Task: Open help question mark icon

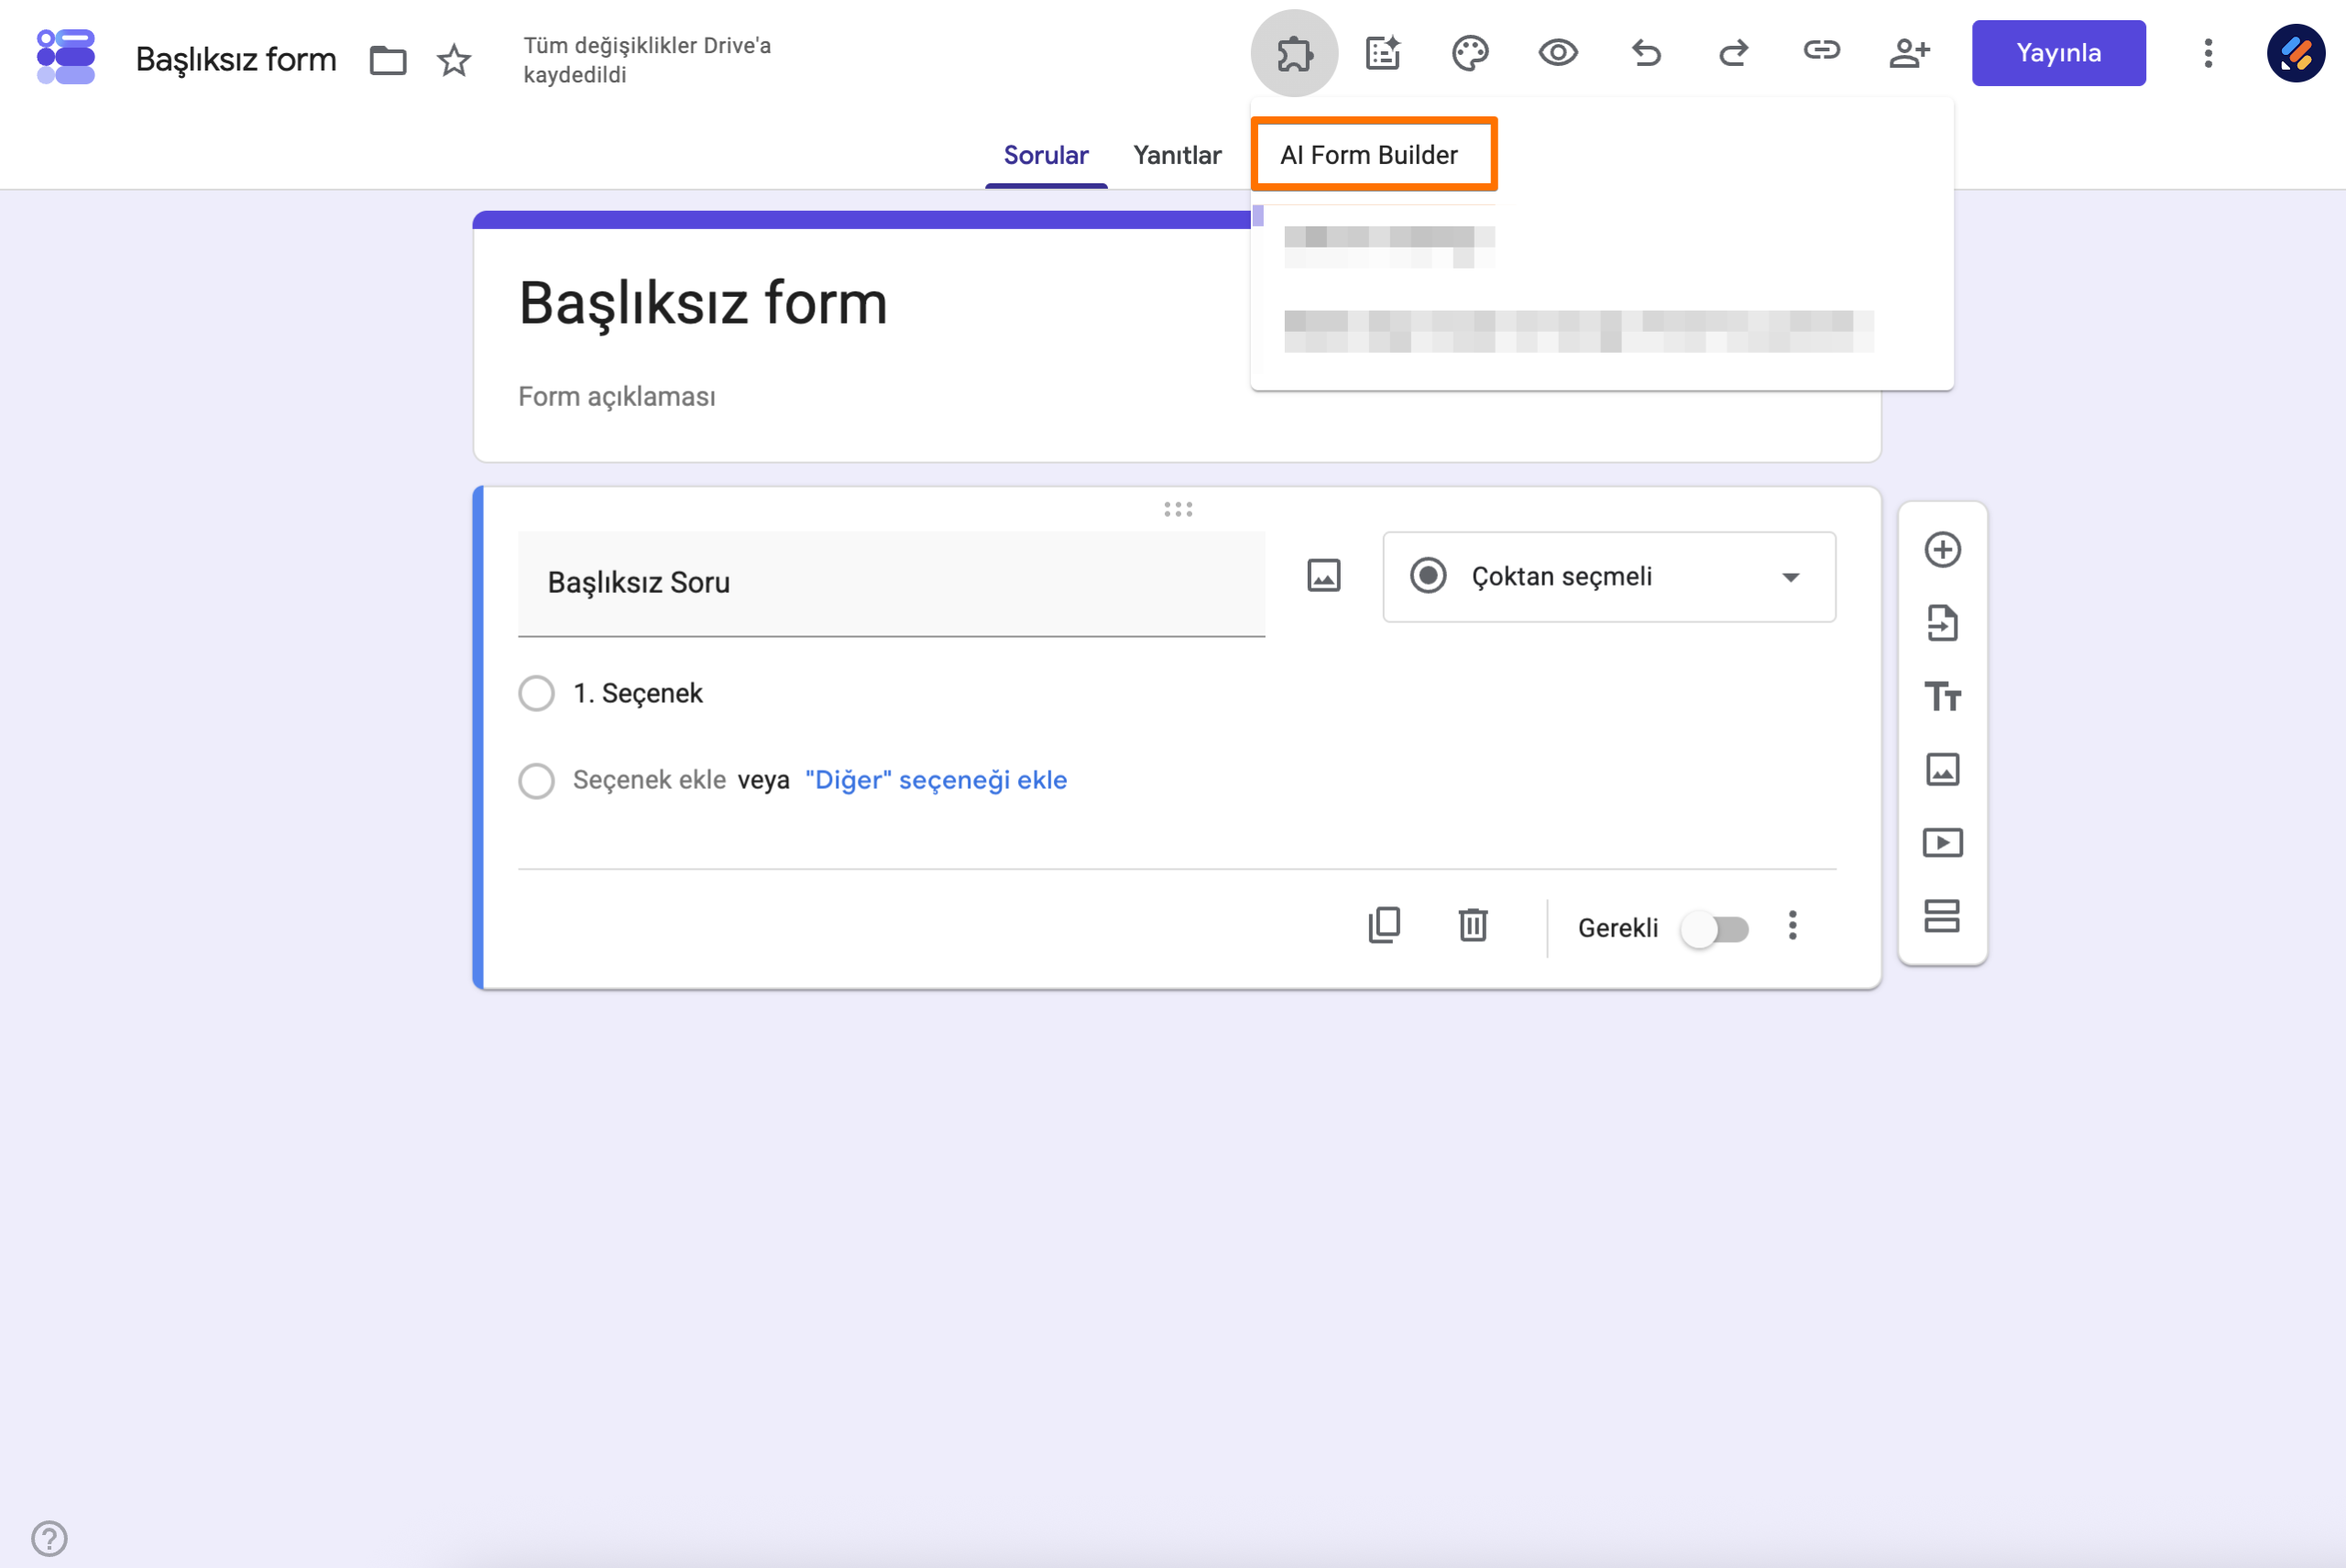Action: [49, 1538]
